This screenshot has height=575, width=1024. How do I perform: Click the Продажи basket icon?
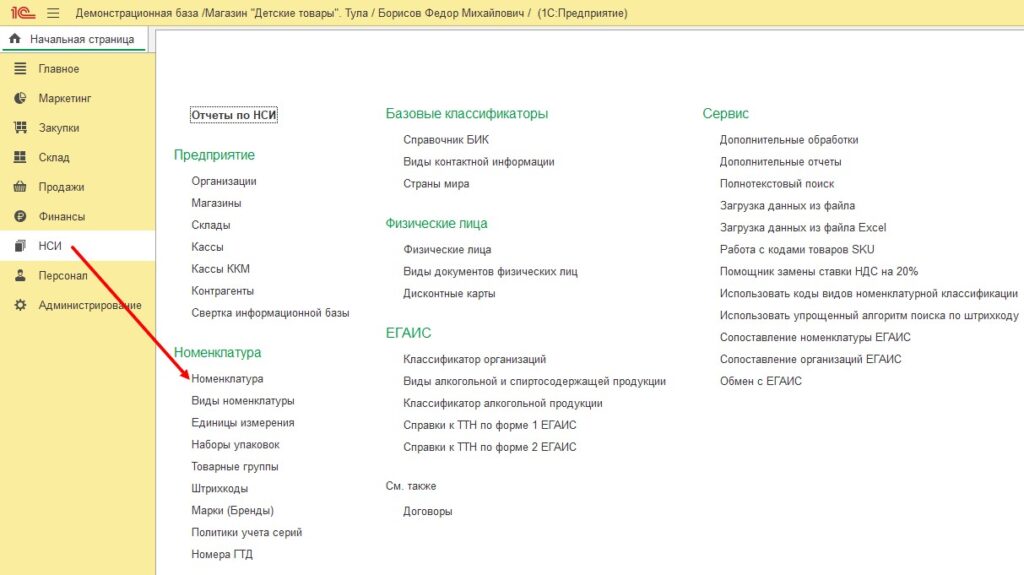tap(20, 187)
